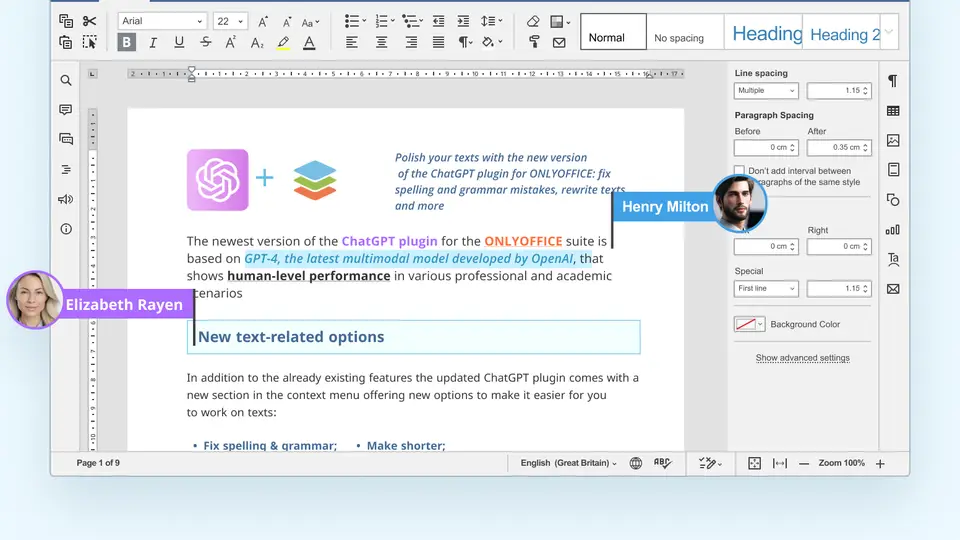The height and width of the screenshot is (540, 960).
Task: Click the Copy style paintbrush icon
Action: pyautogui.click(x=534, y=42)
